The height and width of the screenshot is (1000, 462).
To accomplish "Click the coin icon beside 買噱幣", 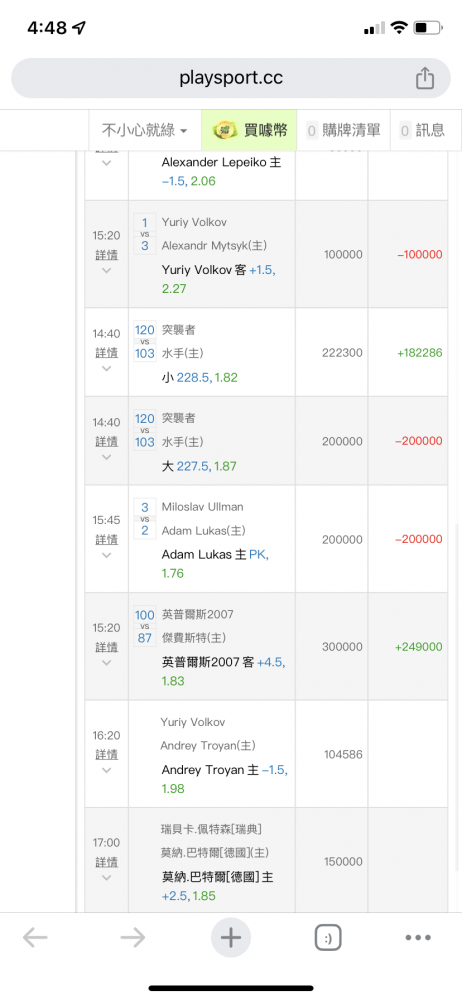I will 224,130.
